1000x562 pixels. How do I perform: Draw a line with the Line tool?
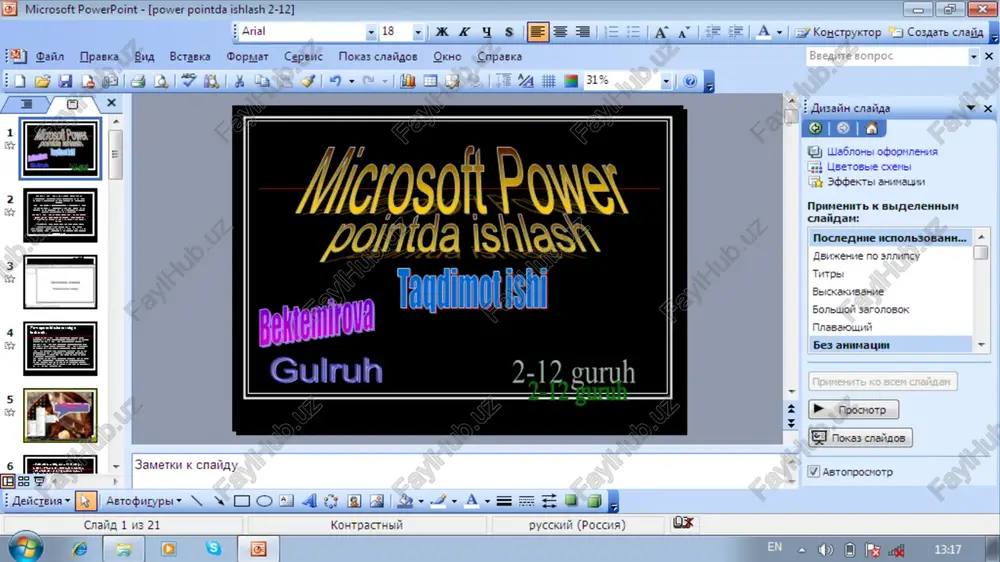[196, 501]
